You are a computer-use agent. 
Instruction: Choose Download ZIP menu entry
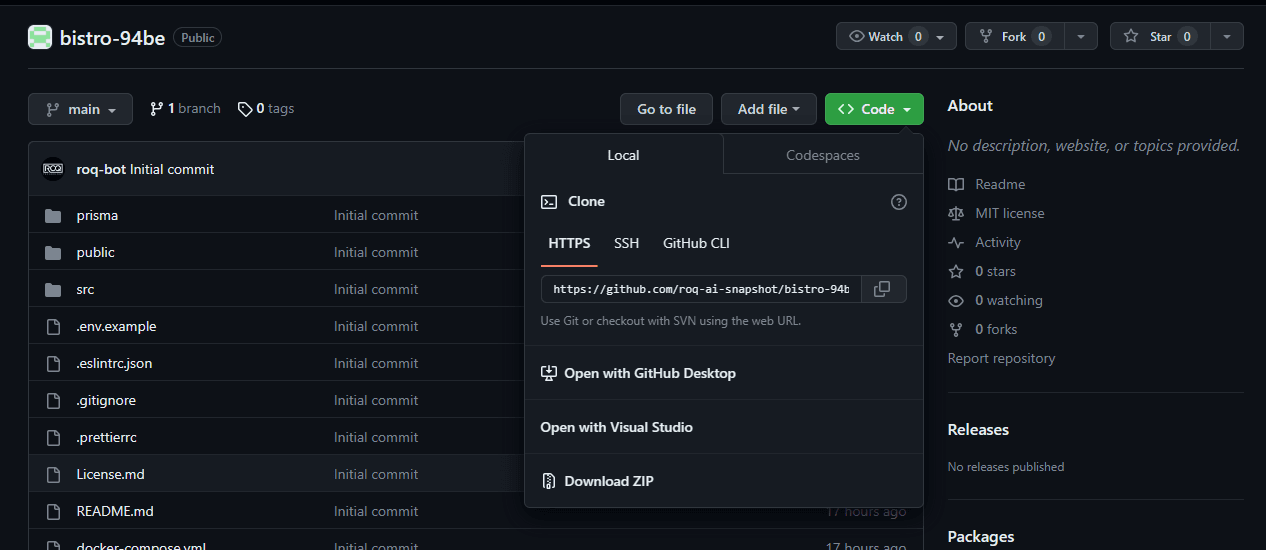(724, 481)
